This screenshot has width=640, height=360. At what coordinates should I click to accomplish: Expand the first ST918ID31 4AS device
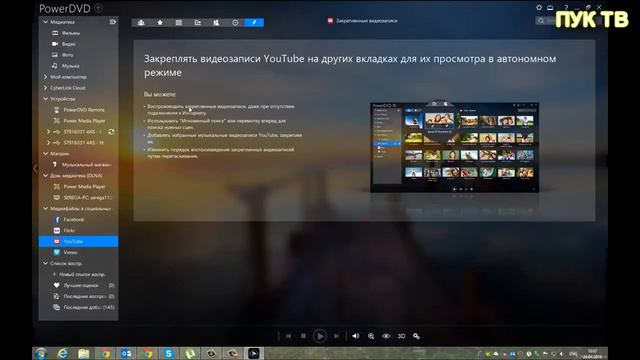(49, 132)
